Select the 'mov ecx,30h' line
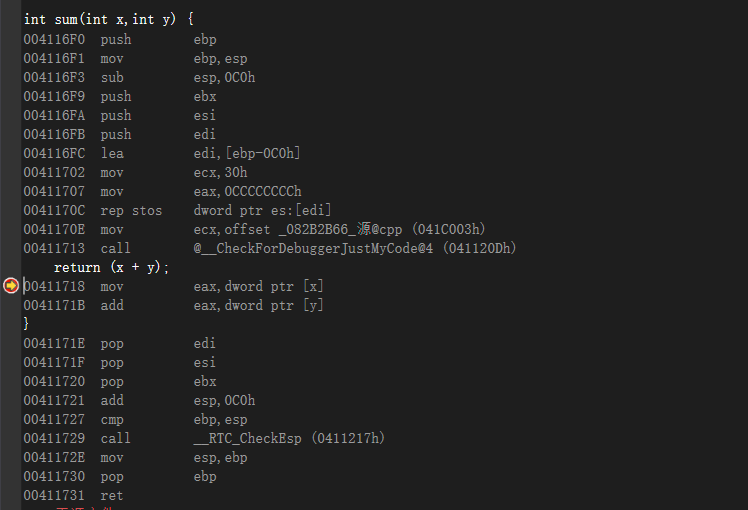This screenshot has width=748, height=510. (x=135, y=172)
